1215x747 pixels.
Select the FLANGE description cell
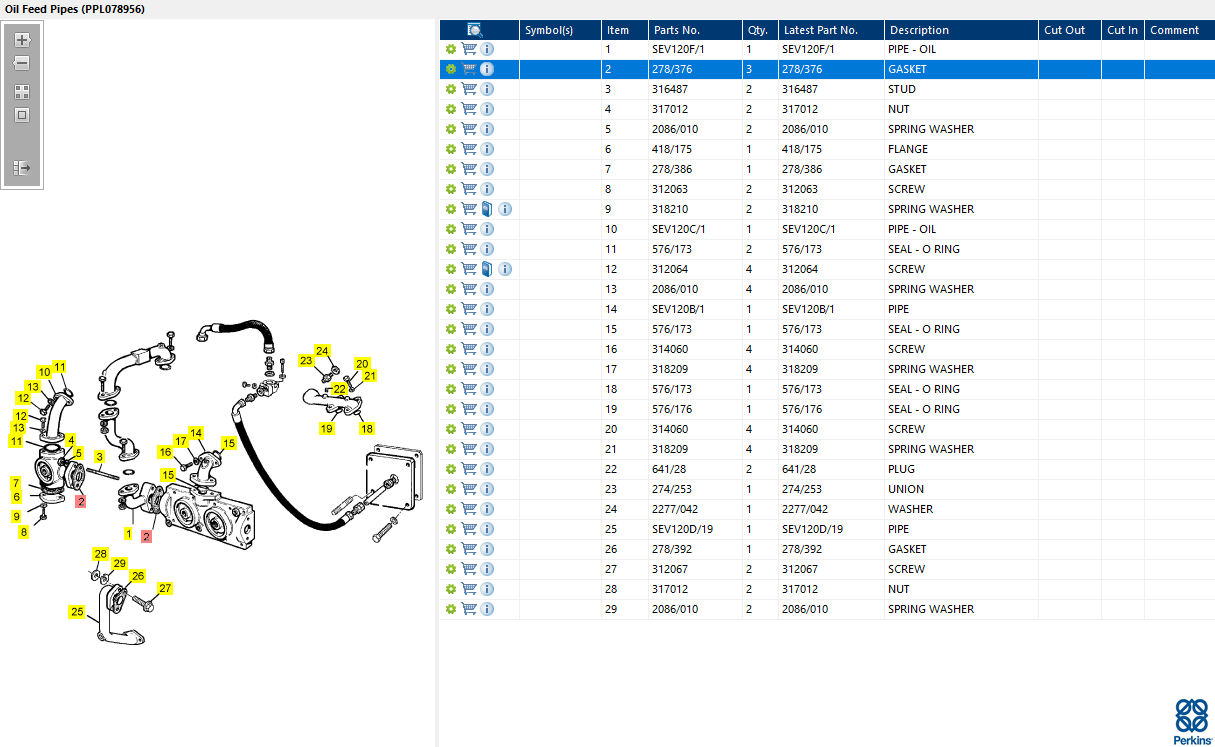point(961,149)
